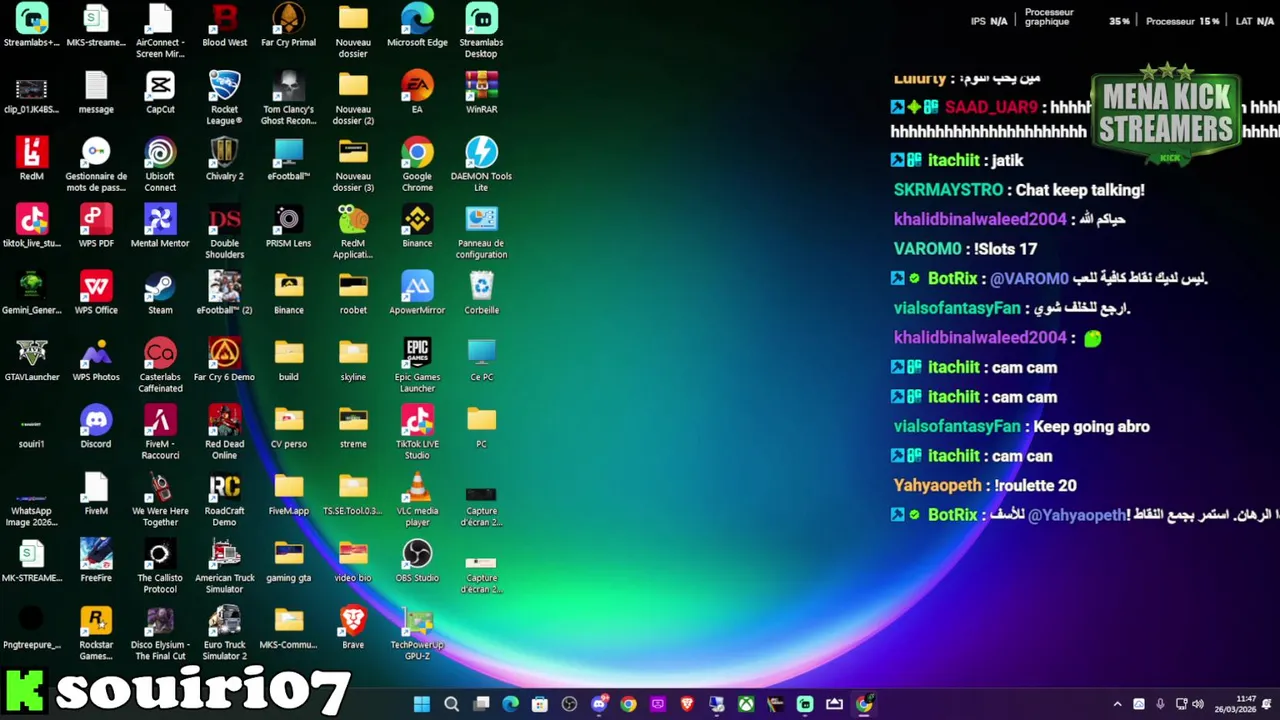The image size is (1280, 720).
Task: Select the chat message "!roulette 20"
Action: click(x=1035, y=485)
